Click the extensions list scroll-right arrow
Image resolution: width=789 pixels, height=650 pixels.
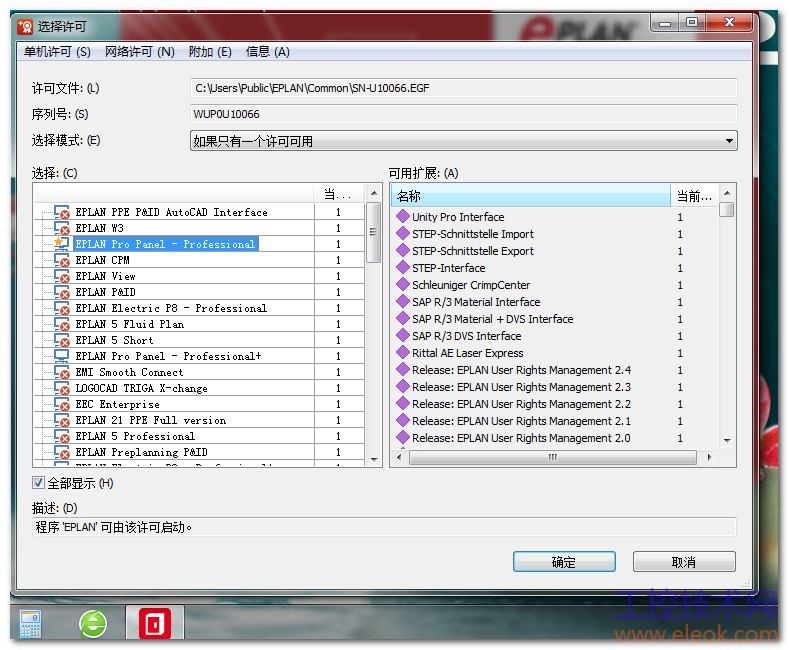(x=709, y=457)
